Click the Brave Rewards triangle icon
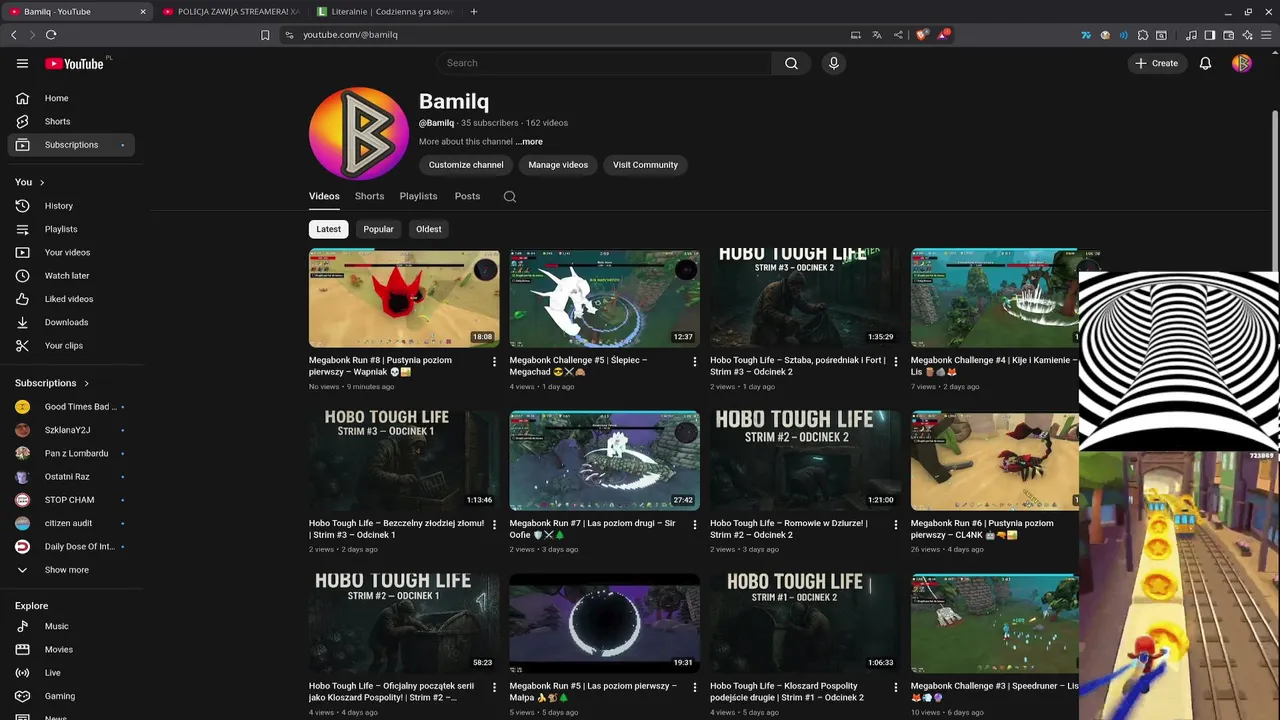Image resolution: width=1280 pixels, height=720 pixels. pos(943,35)
